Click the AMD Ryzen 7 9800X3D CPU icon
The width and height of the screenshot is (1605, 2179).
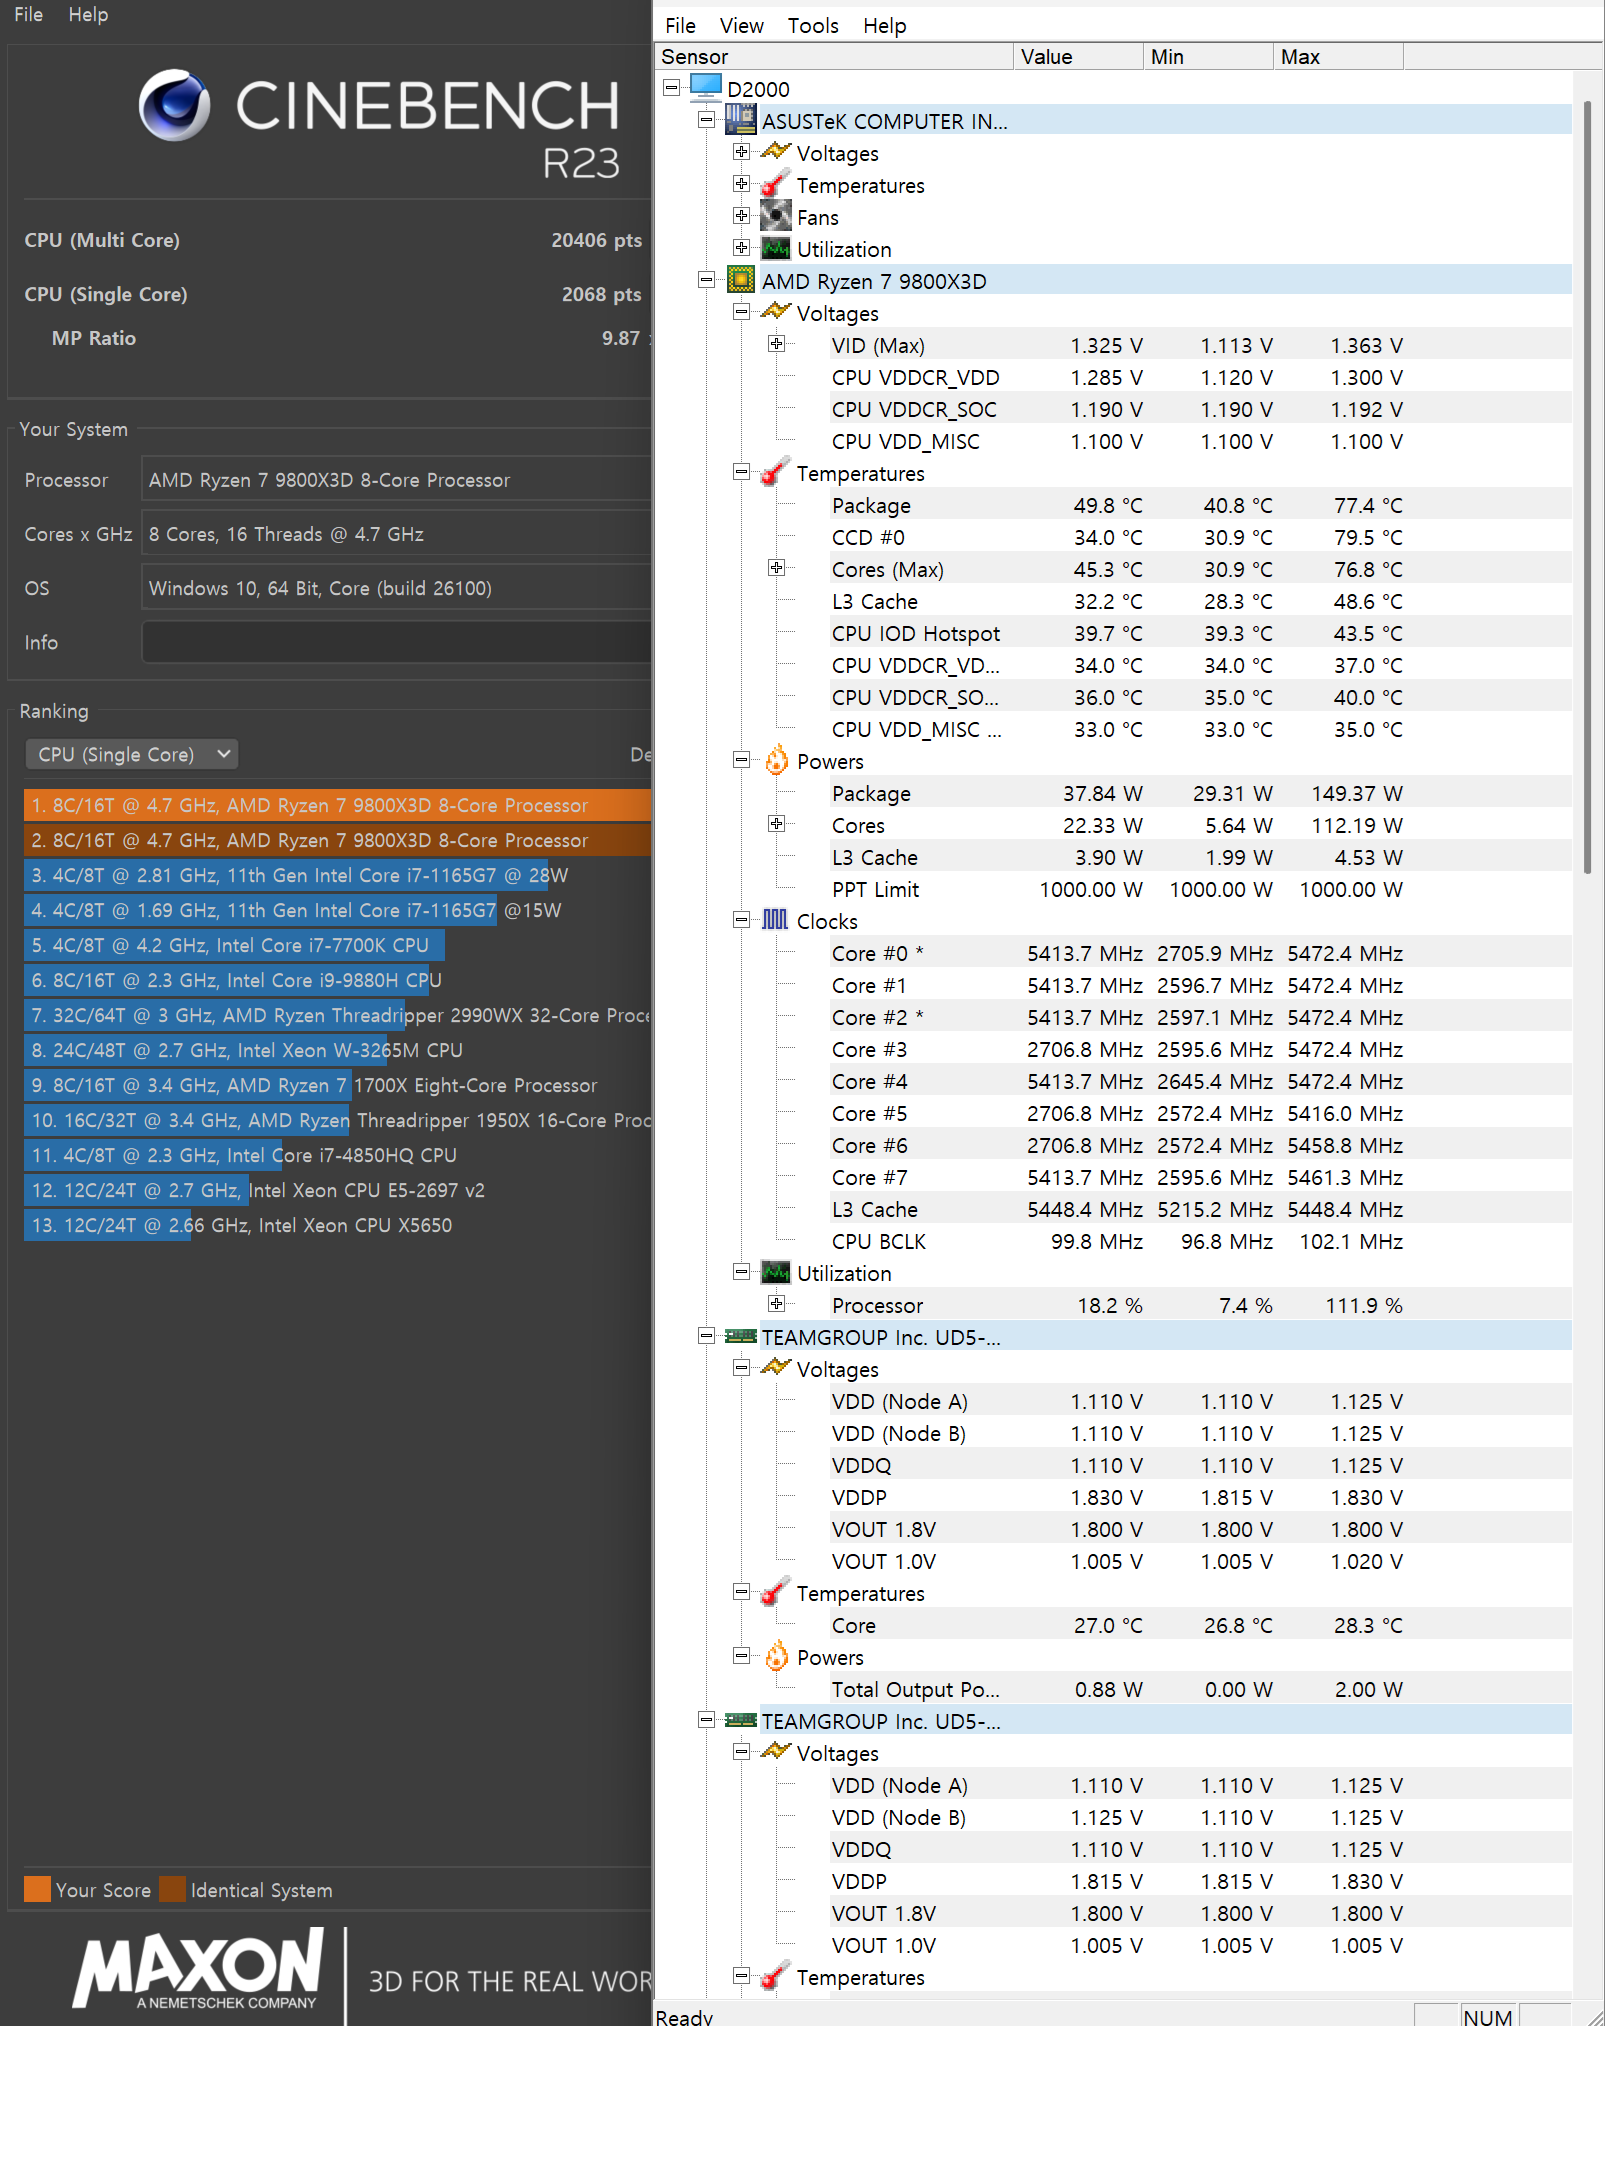click(741, 280)
